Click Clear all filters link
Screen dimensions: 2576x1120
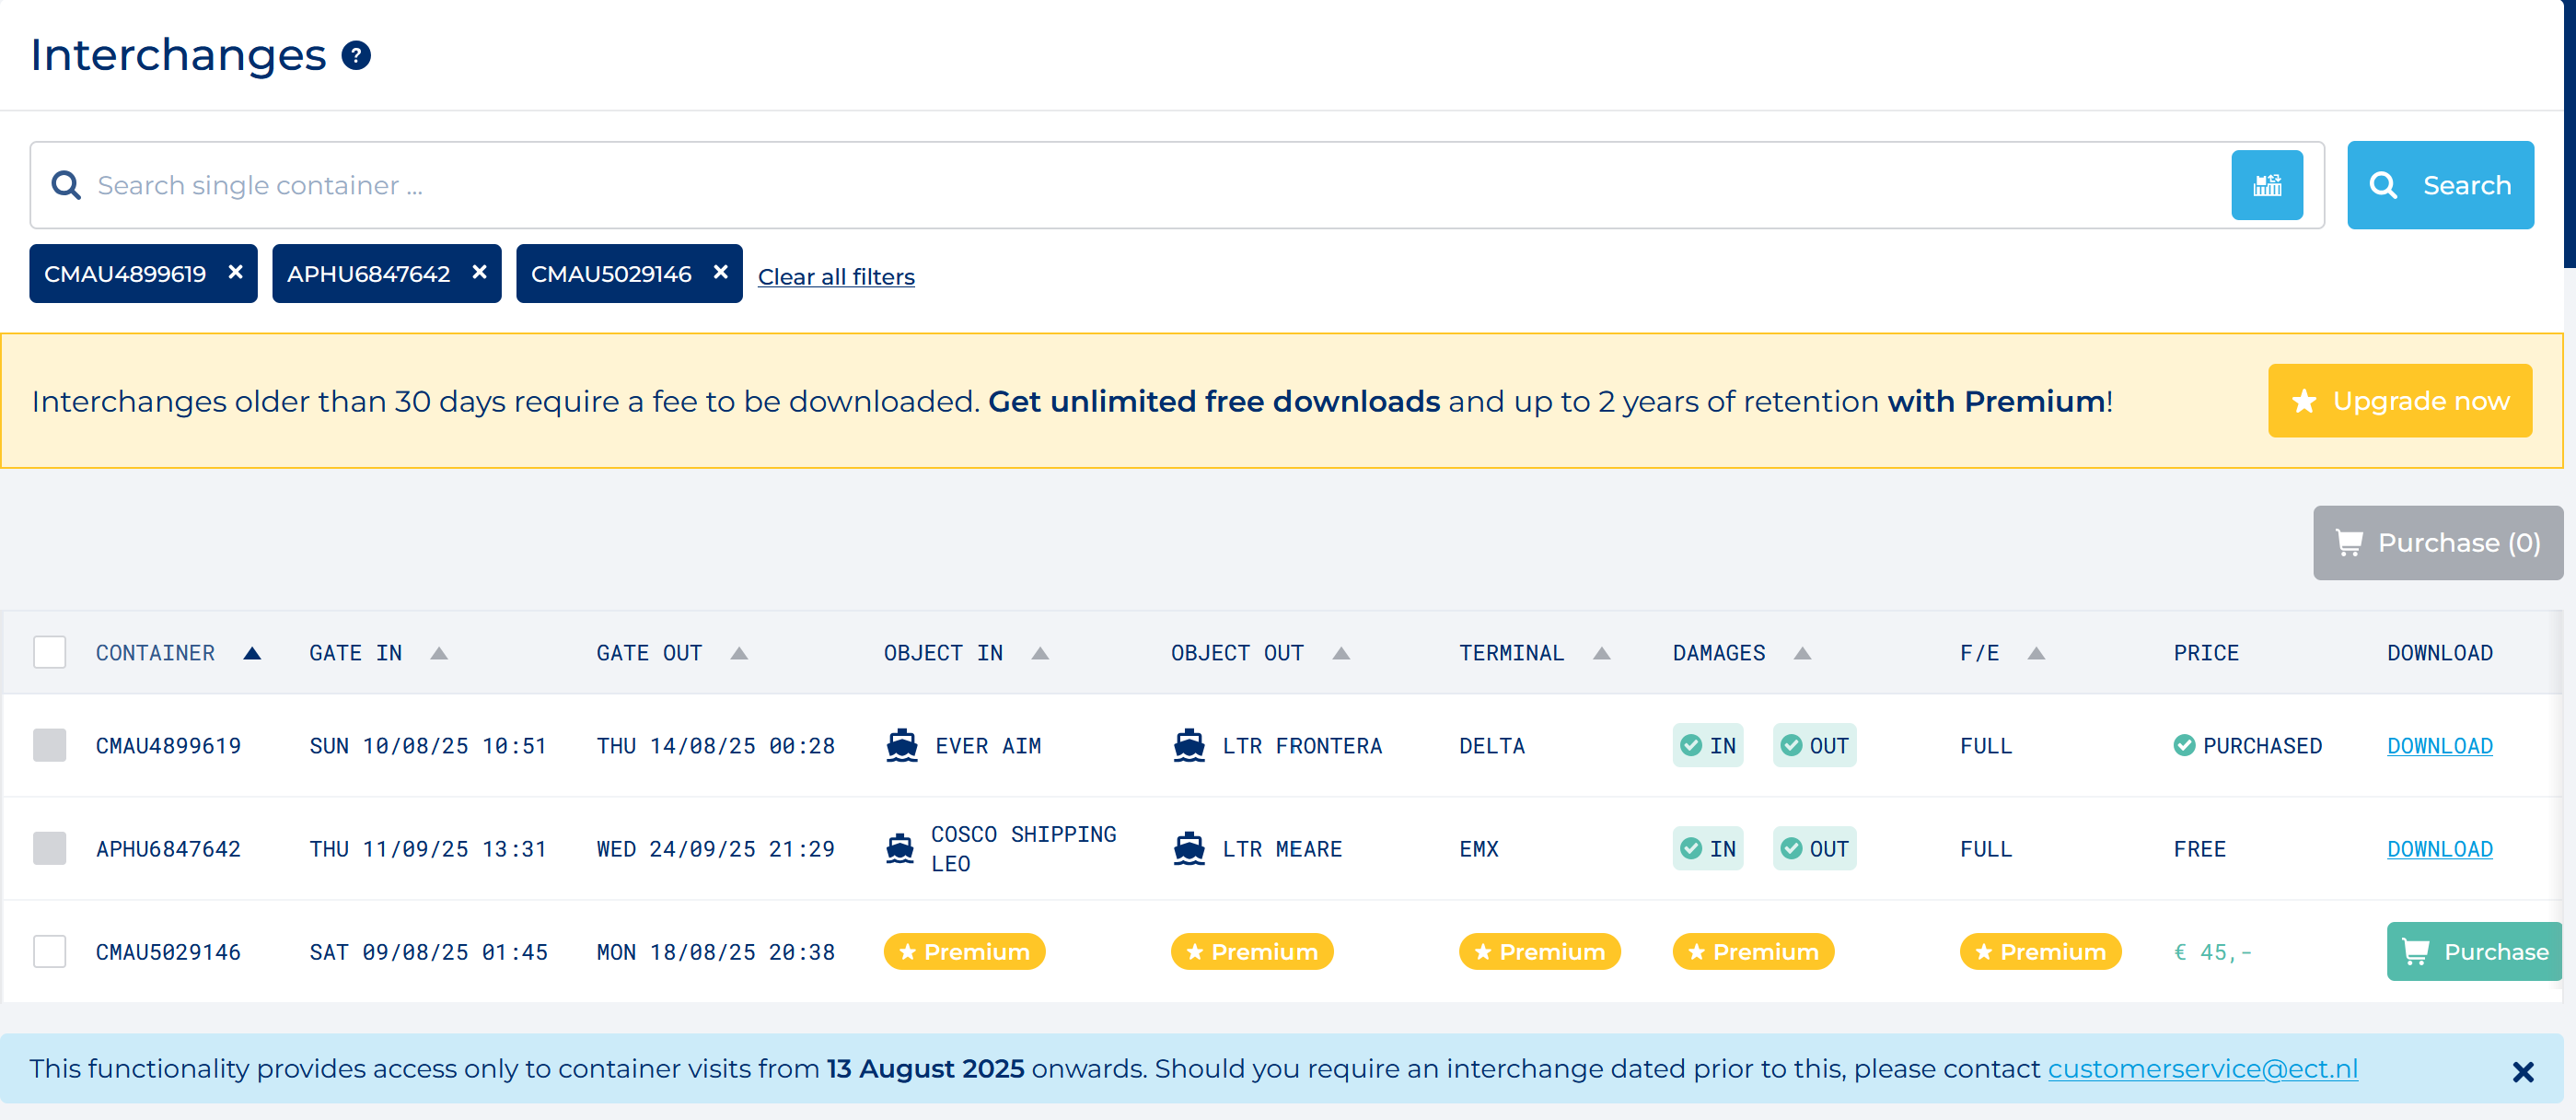click(x=835, y=277)
